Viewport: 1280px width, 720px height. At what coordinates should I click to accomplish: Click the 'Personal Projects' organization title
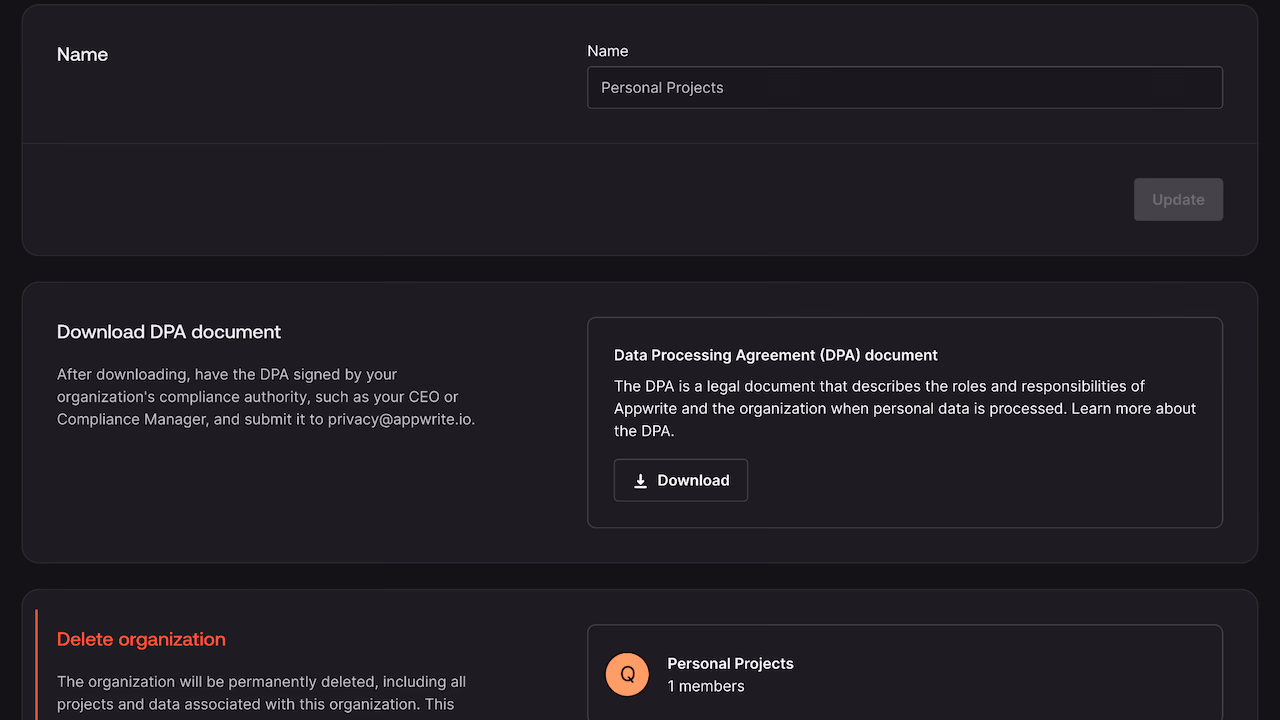[730, 663]
